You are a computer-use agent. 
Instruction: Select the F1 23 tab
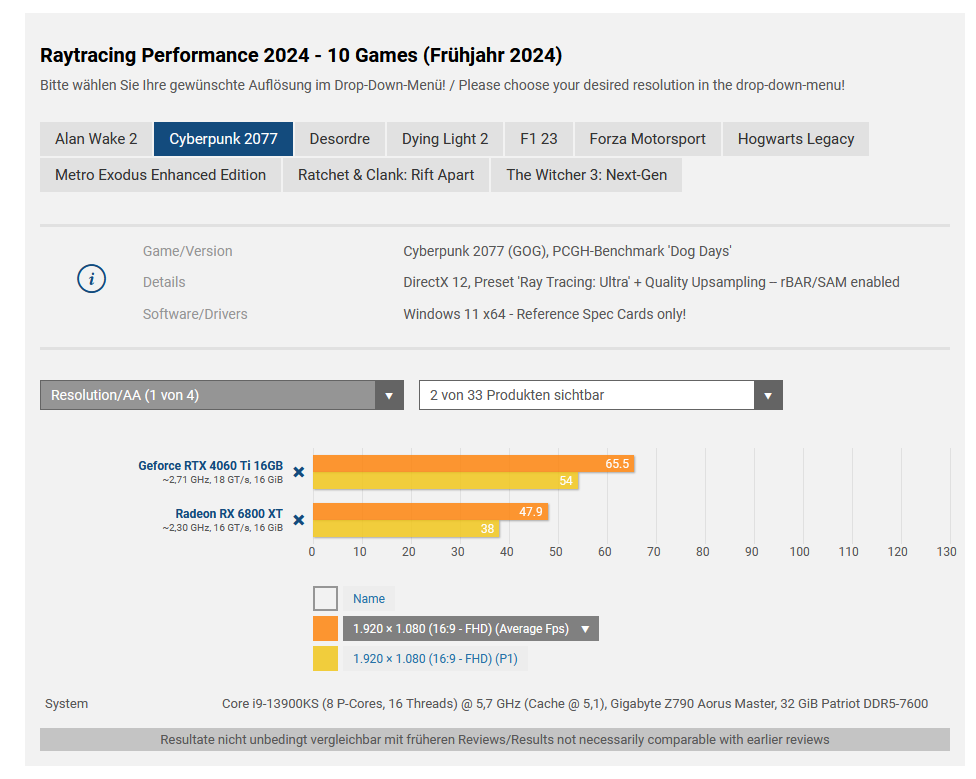tap(539, 139)
